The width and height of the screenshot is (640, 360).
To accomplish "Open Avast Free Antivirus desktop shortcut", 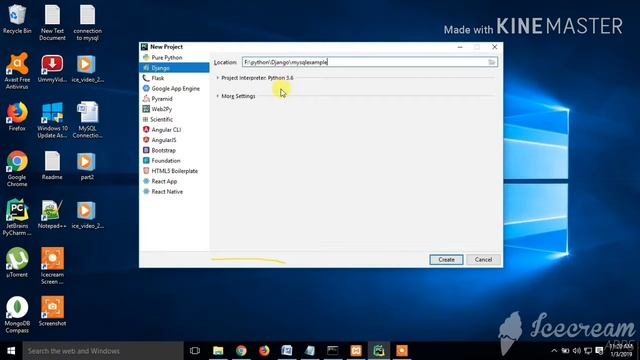I will point(17,71).
